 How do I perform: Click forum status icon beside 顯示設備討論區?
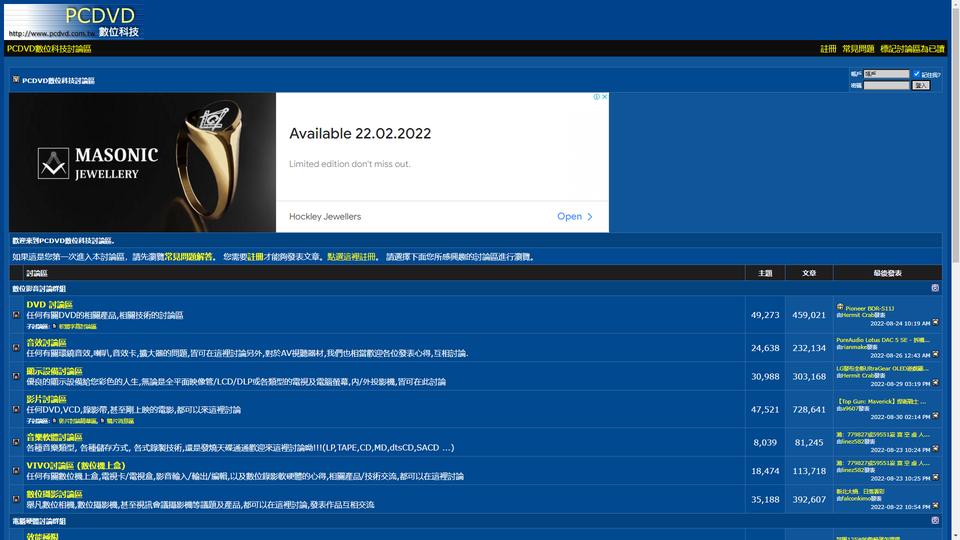click(x=16, y=376)
